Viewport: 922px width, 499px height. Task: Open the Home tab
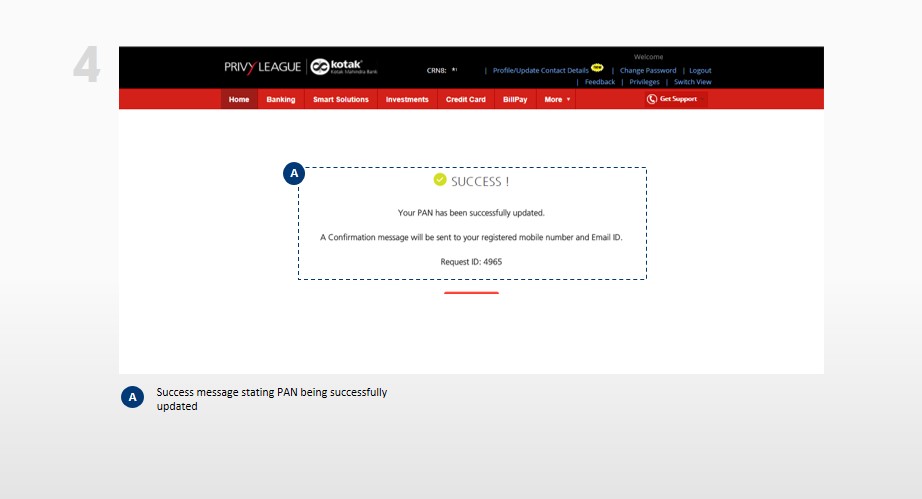coord(239,99)
